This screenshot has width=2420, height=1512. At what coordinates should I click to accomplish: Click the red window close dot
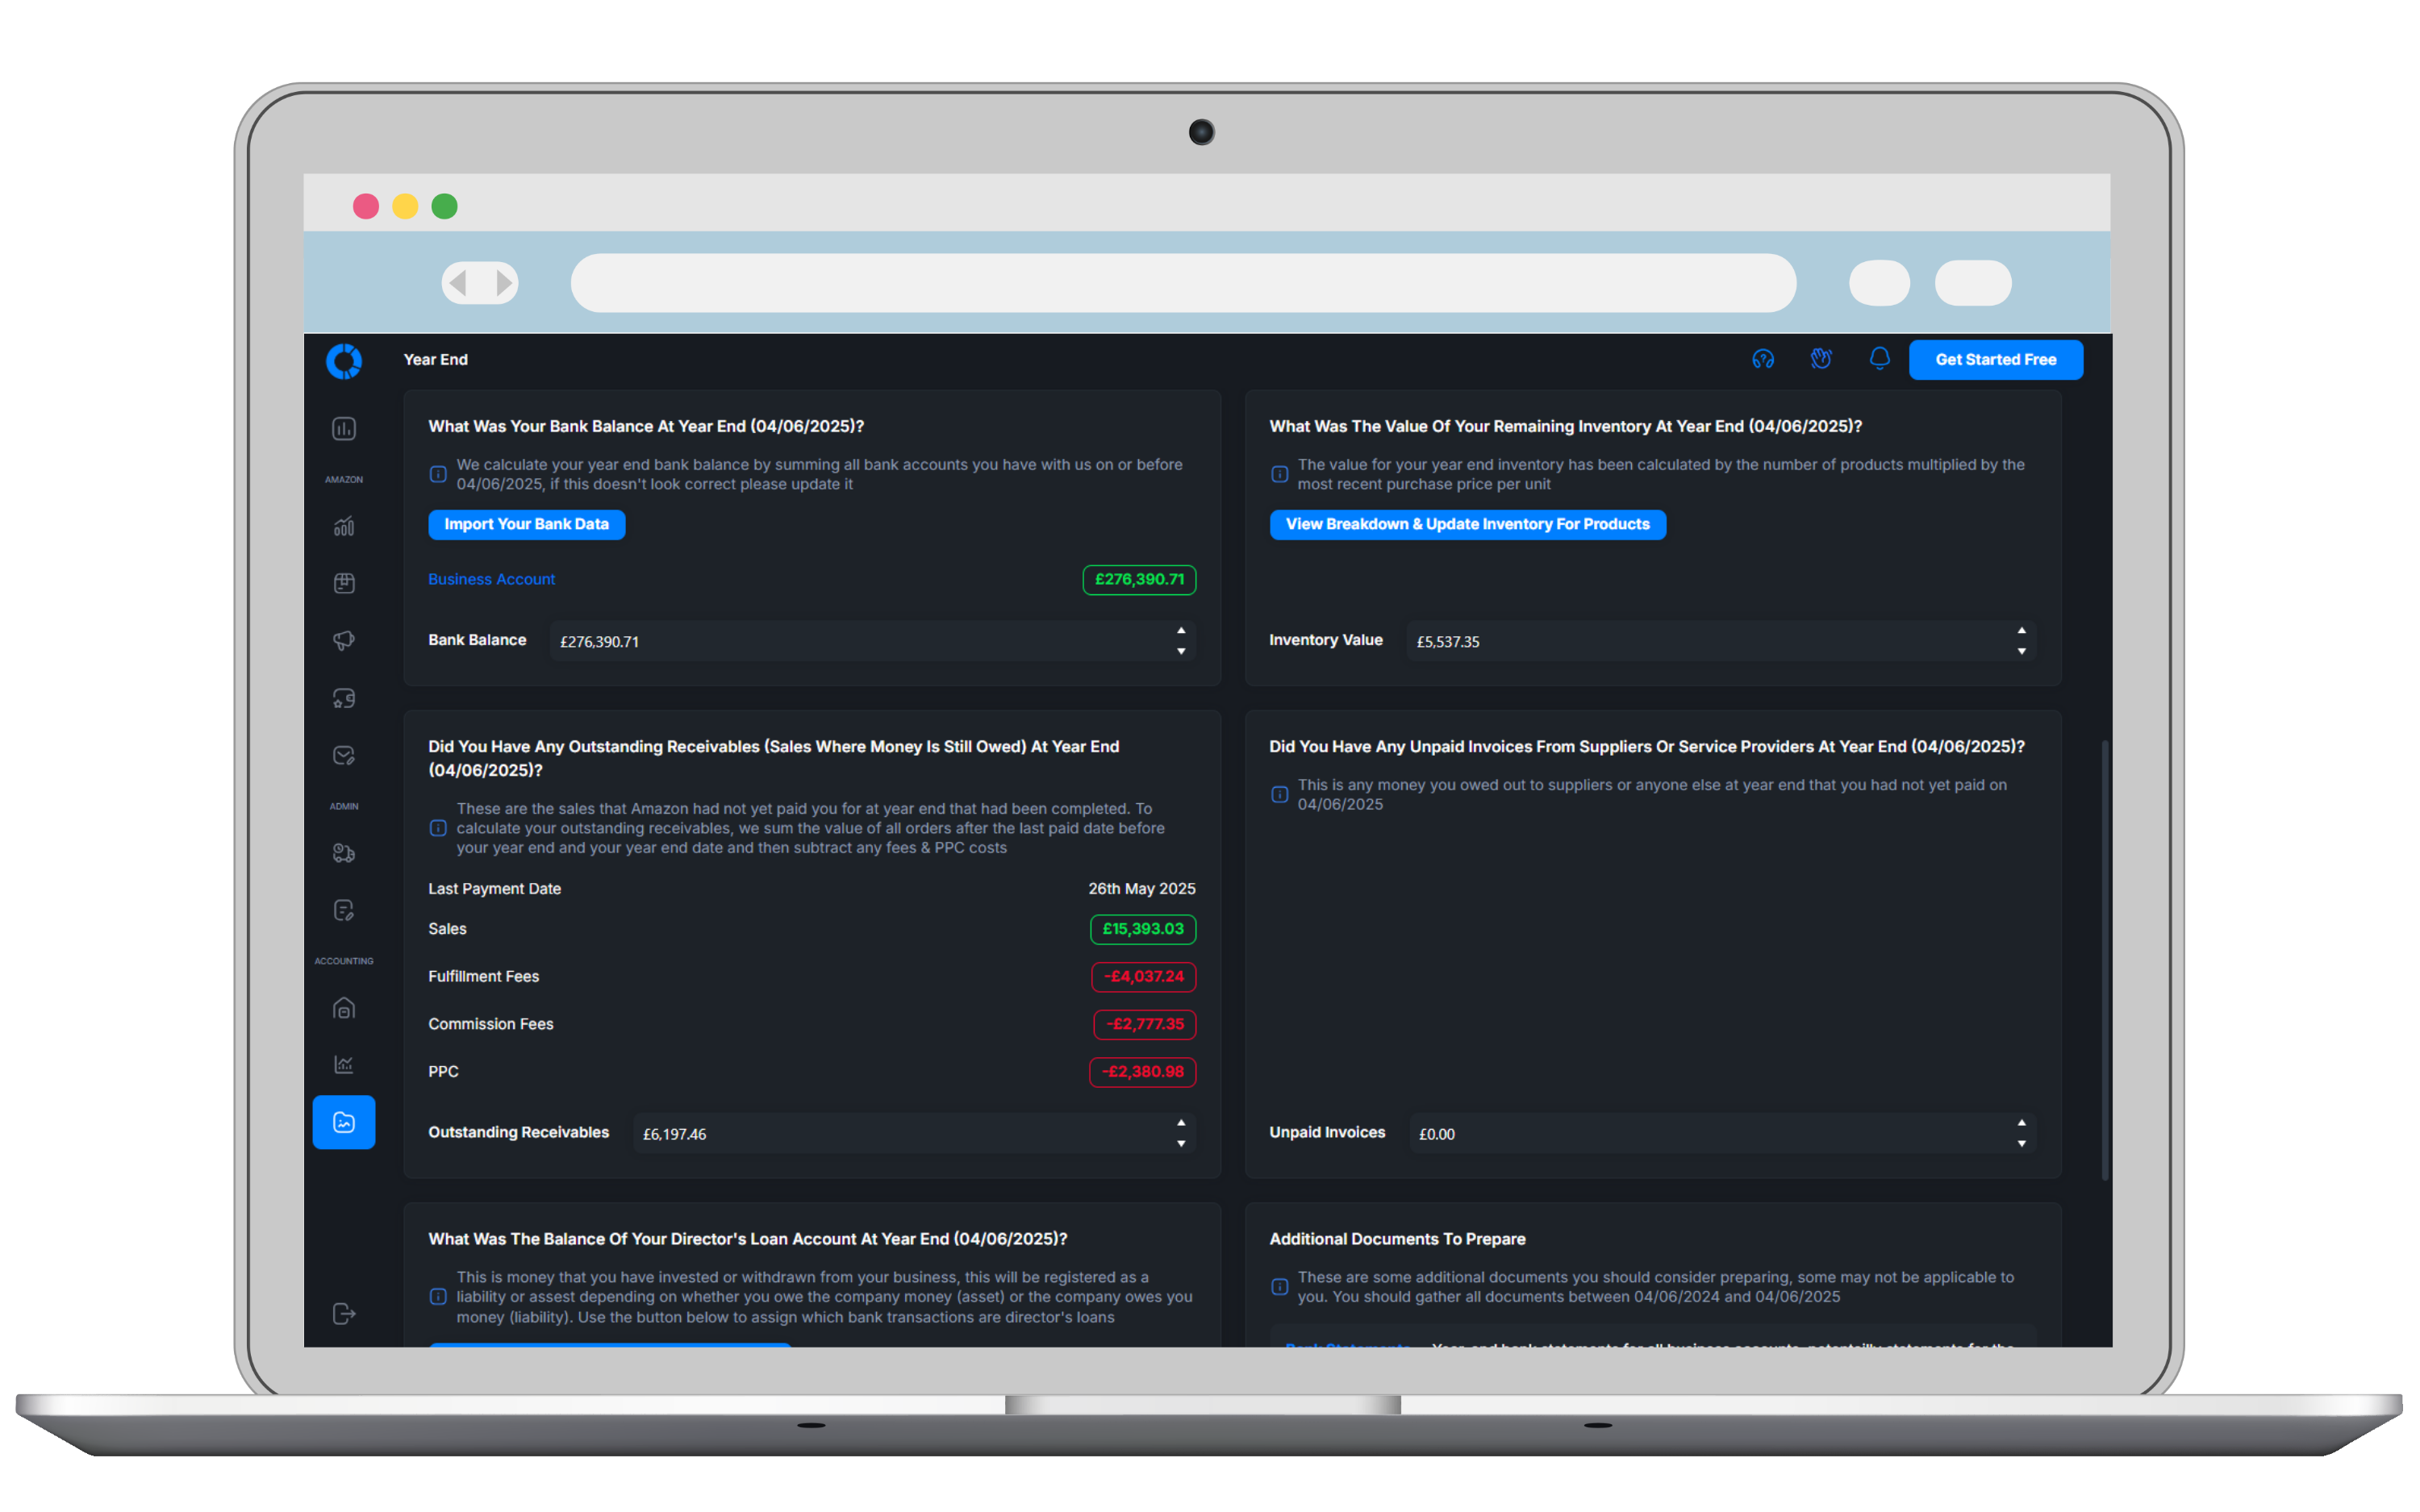click(366, 207)
